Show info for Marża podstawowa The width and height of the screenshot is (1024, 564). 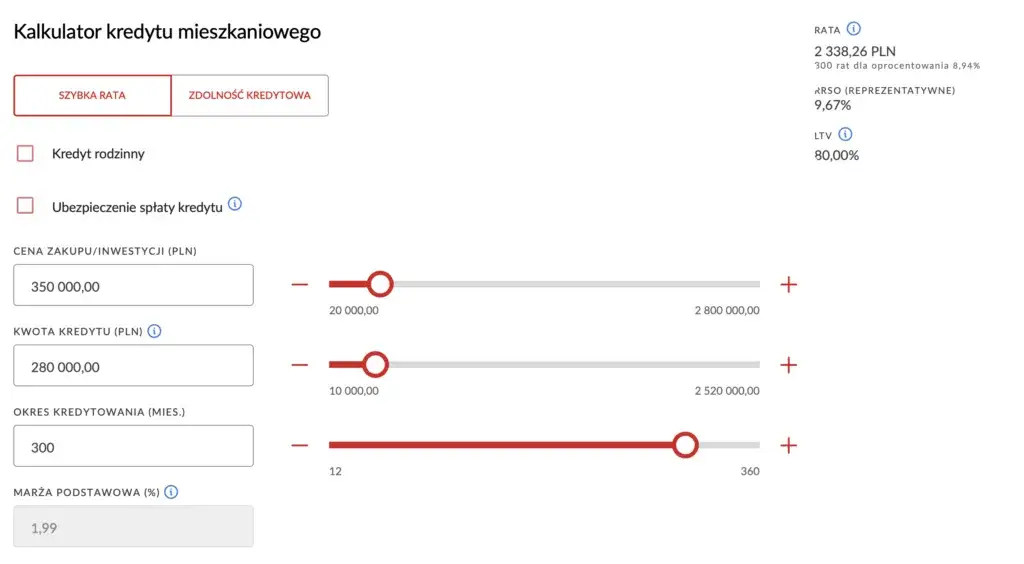click(171, 492)
